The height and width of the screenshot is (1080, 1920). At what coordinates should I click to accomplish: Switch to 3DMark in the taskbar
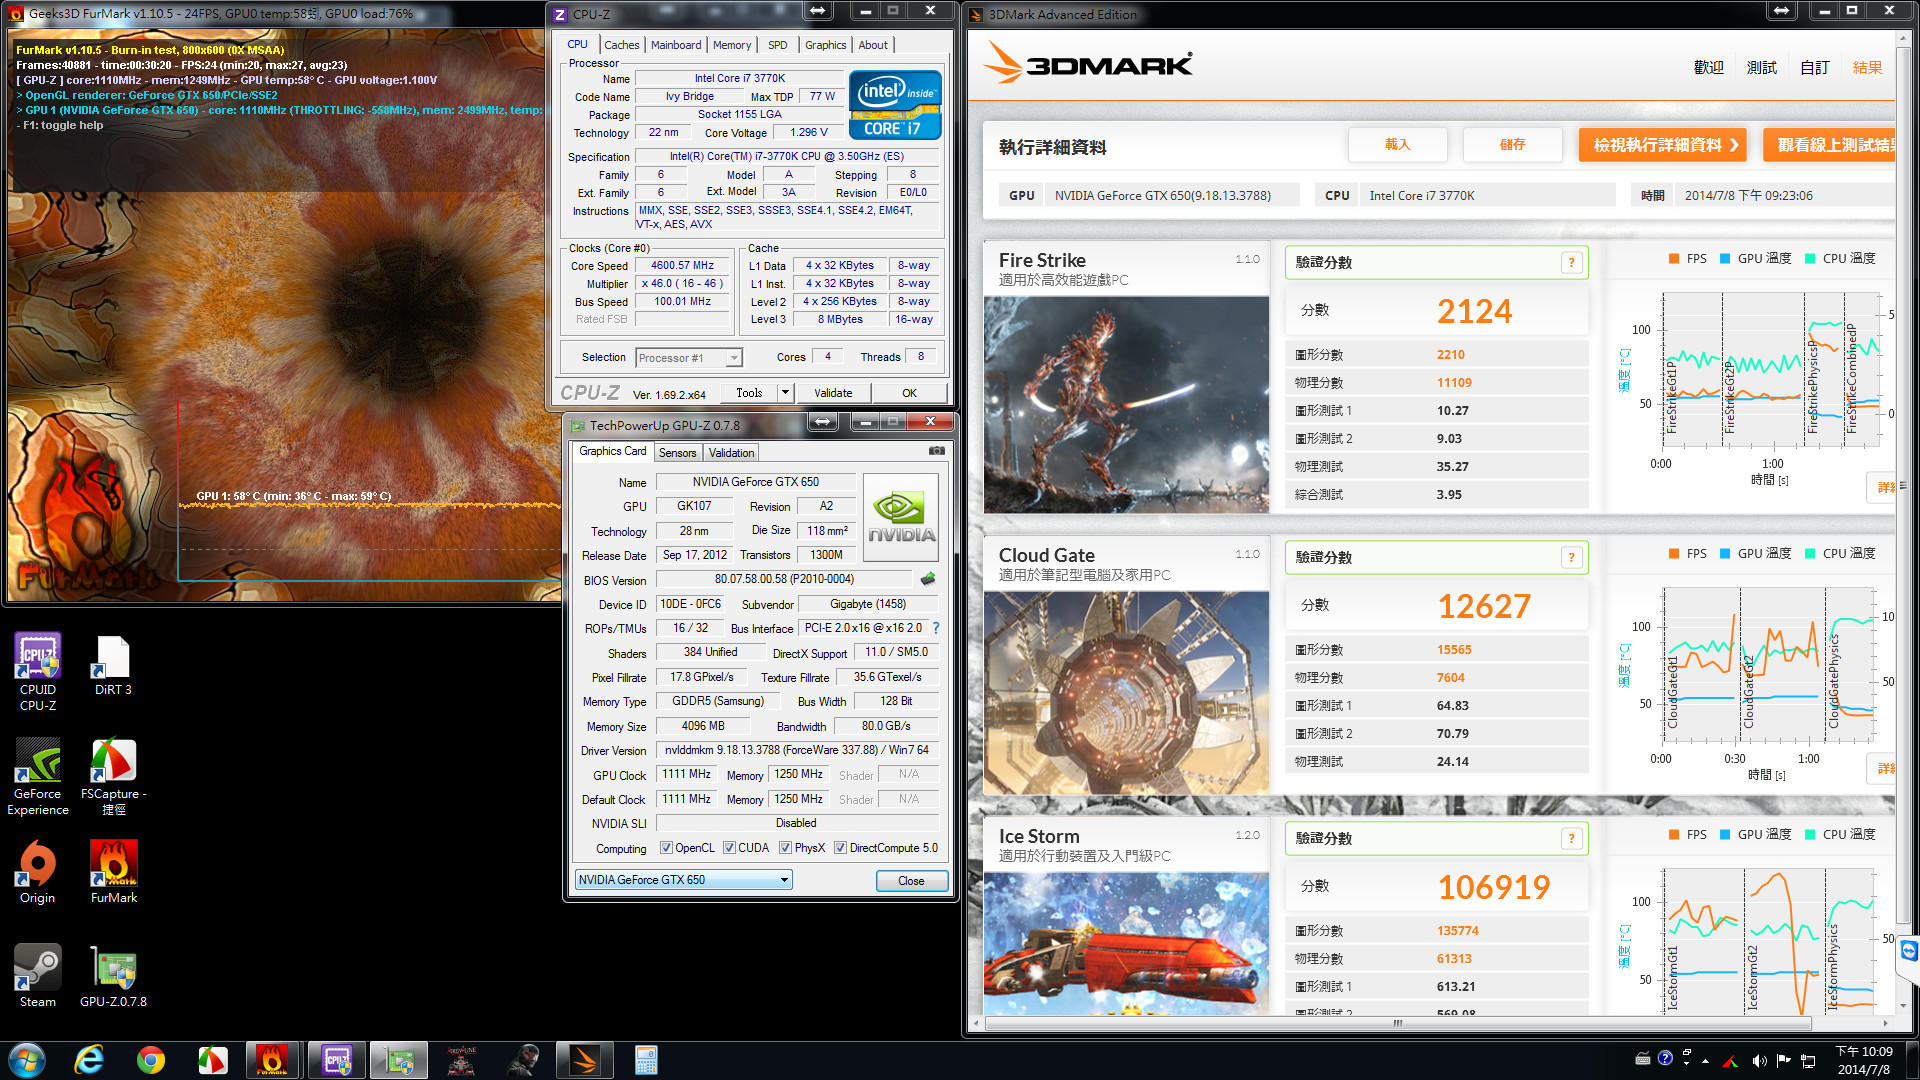tap(584, 1060)
